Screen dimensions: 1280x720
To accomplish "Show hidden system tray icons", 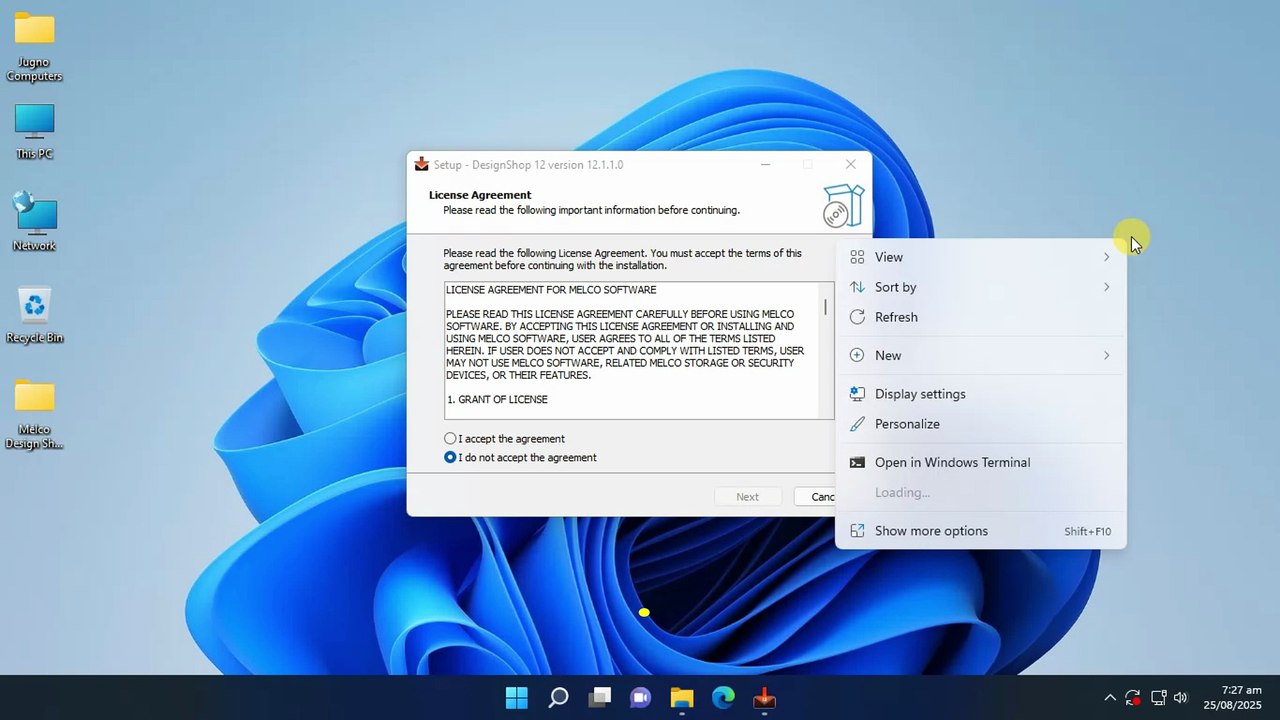I will tap(1109, 698).
